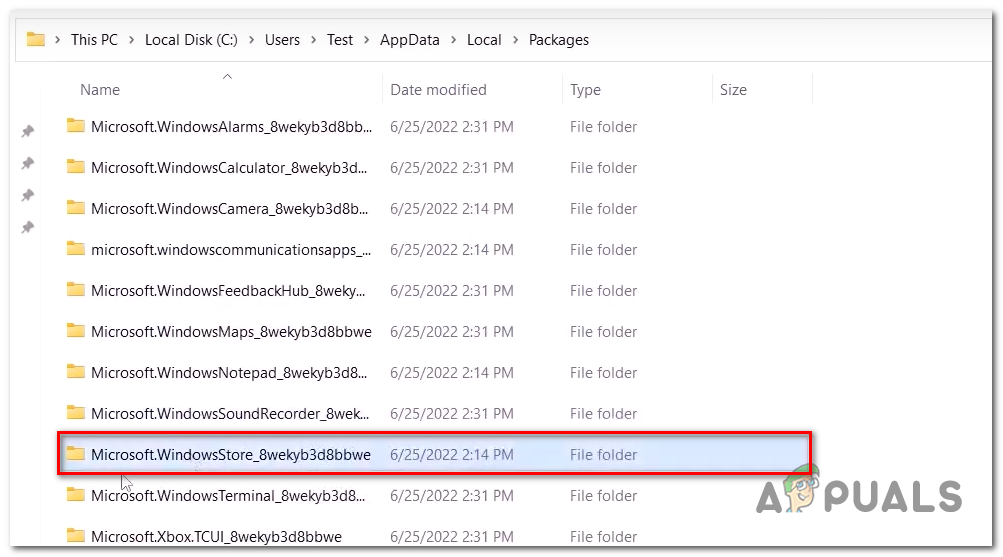Expand chevron after This PC

pos(132,40)
